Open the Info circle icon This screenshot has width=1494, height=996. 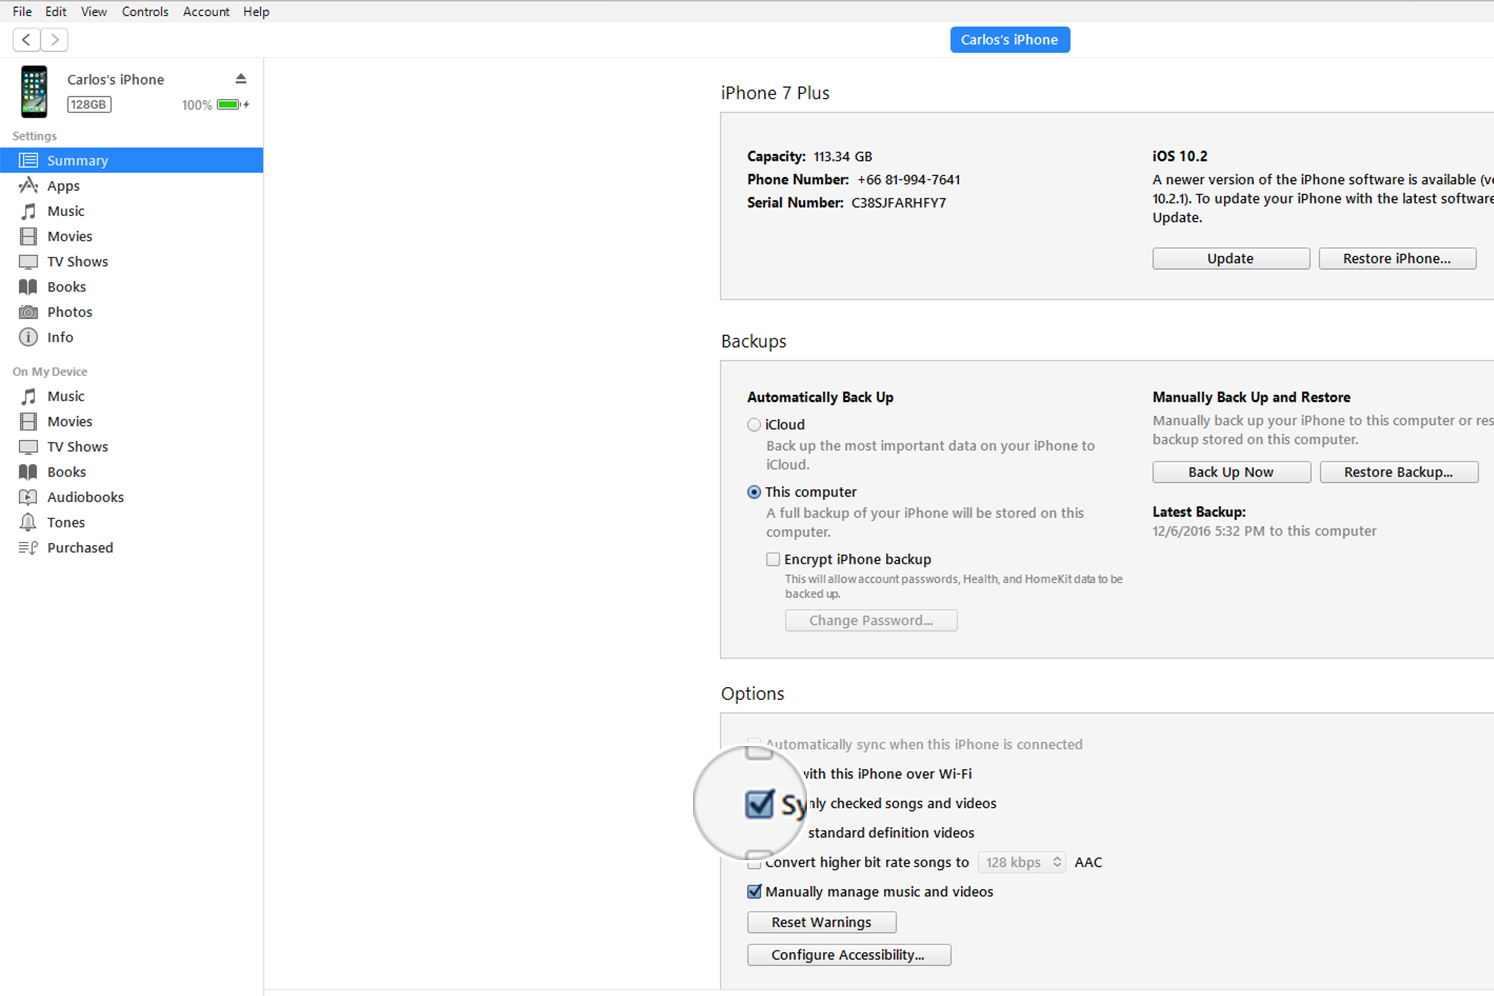coord(28,337)
